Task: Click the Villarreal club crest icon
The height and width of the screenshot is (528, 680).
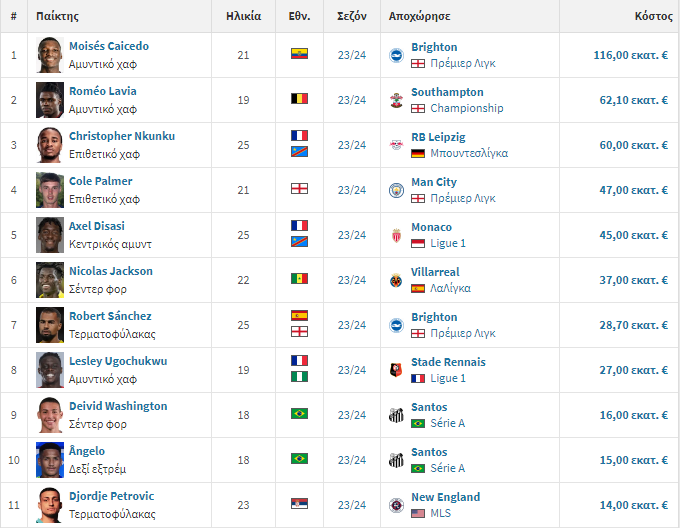Action: (x=396, y=280)
